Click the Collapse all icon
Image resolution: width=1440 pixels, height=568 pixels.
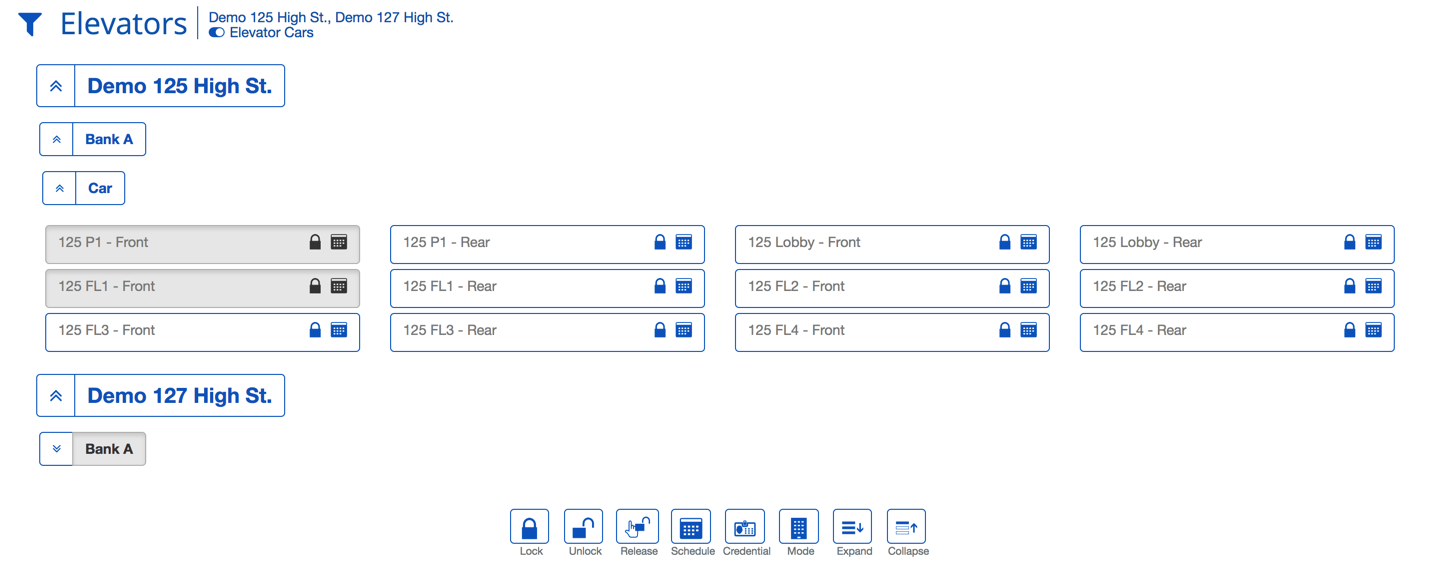tap(907, 527)
